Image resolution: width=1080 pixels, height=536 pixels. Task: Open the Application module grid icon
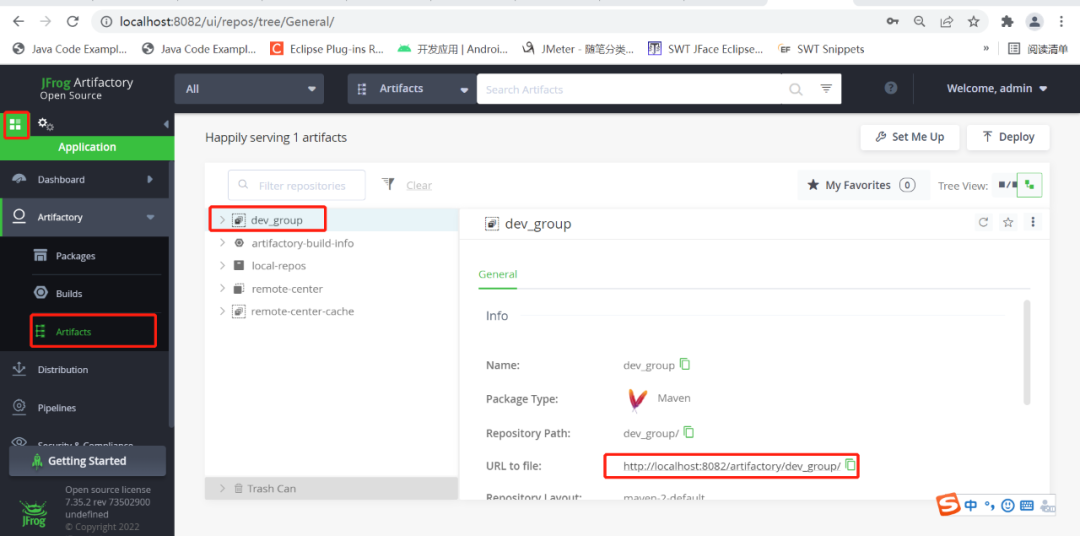15,125
